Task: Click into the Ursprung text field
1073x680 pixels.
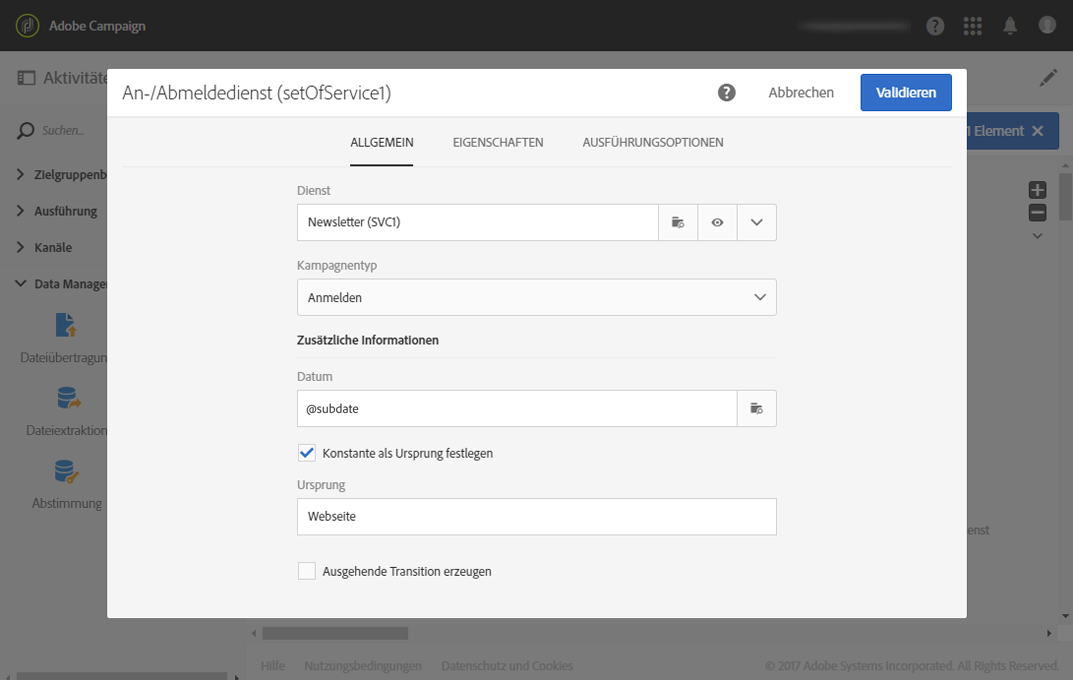Action: 536,516
